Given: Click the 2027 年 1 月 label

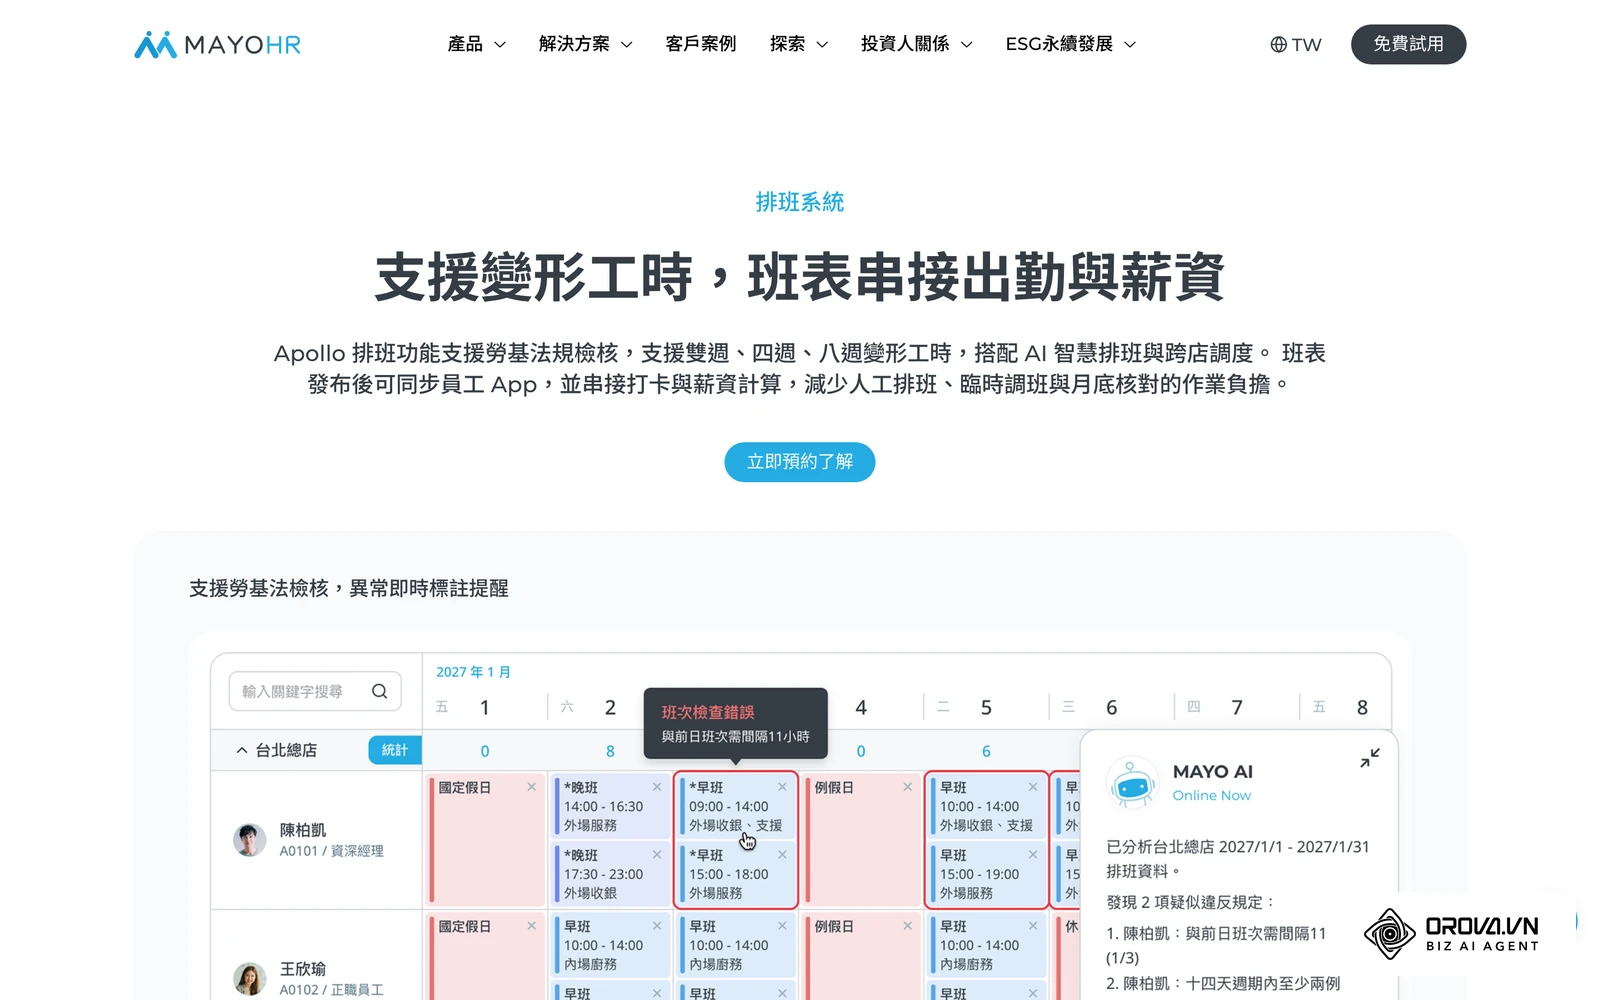Looking at the screenshot, I should pyautogui.click(x=473, y=672).
